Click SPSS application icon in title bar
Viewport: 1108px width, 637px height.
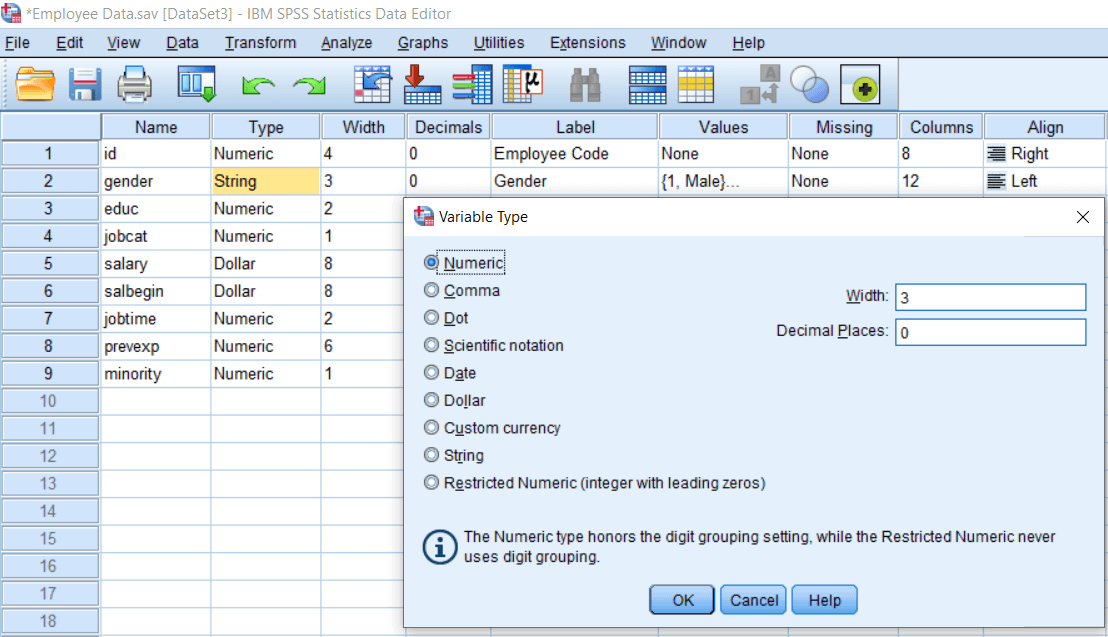click(11, 13)
